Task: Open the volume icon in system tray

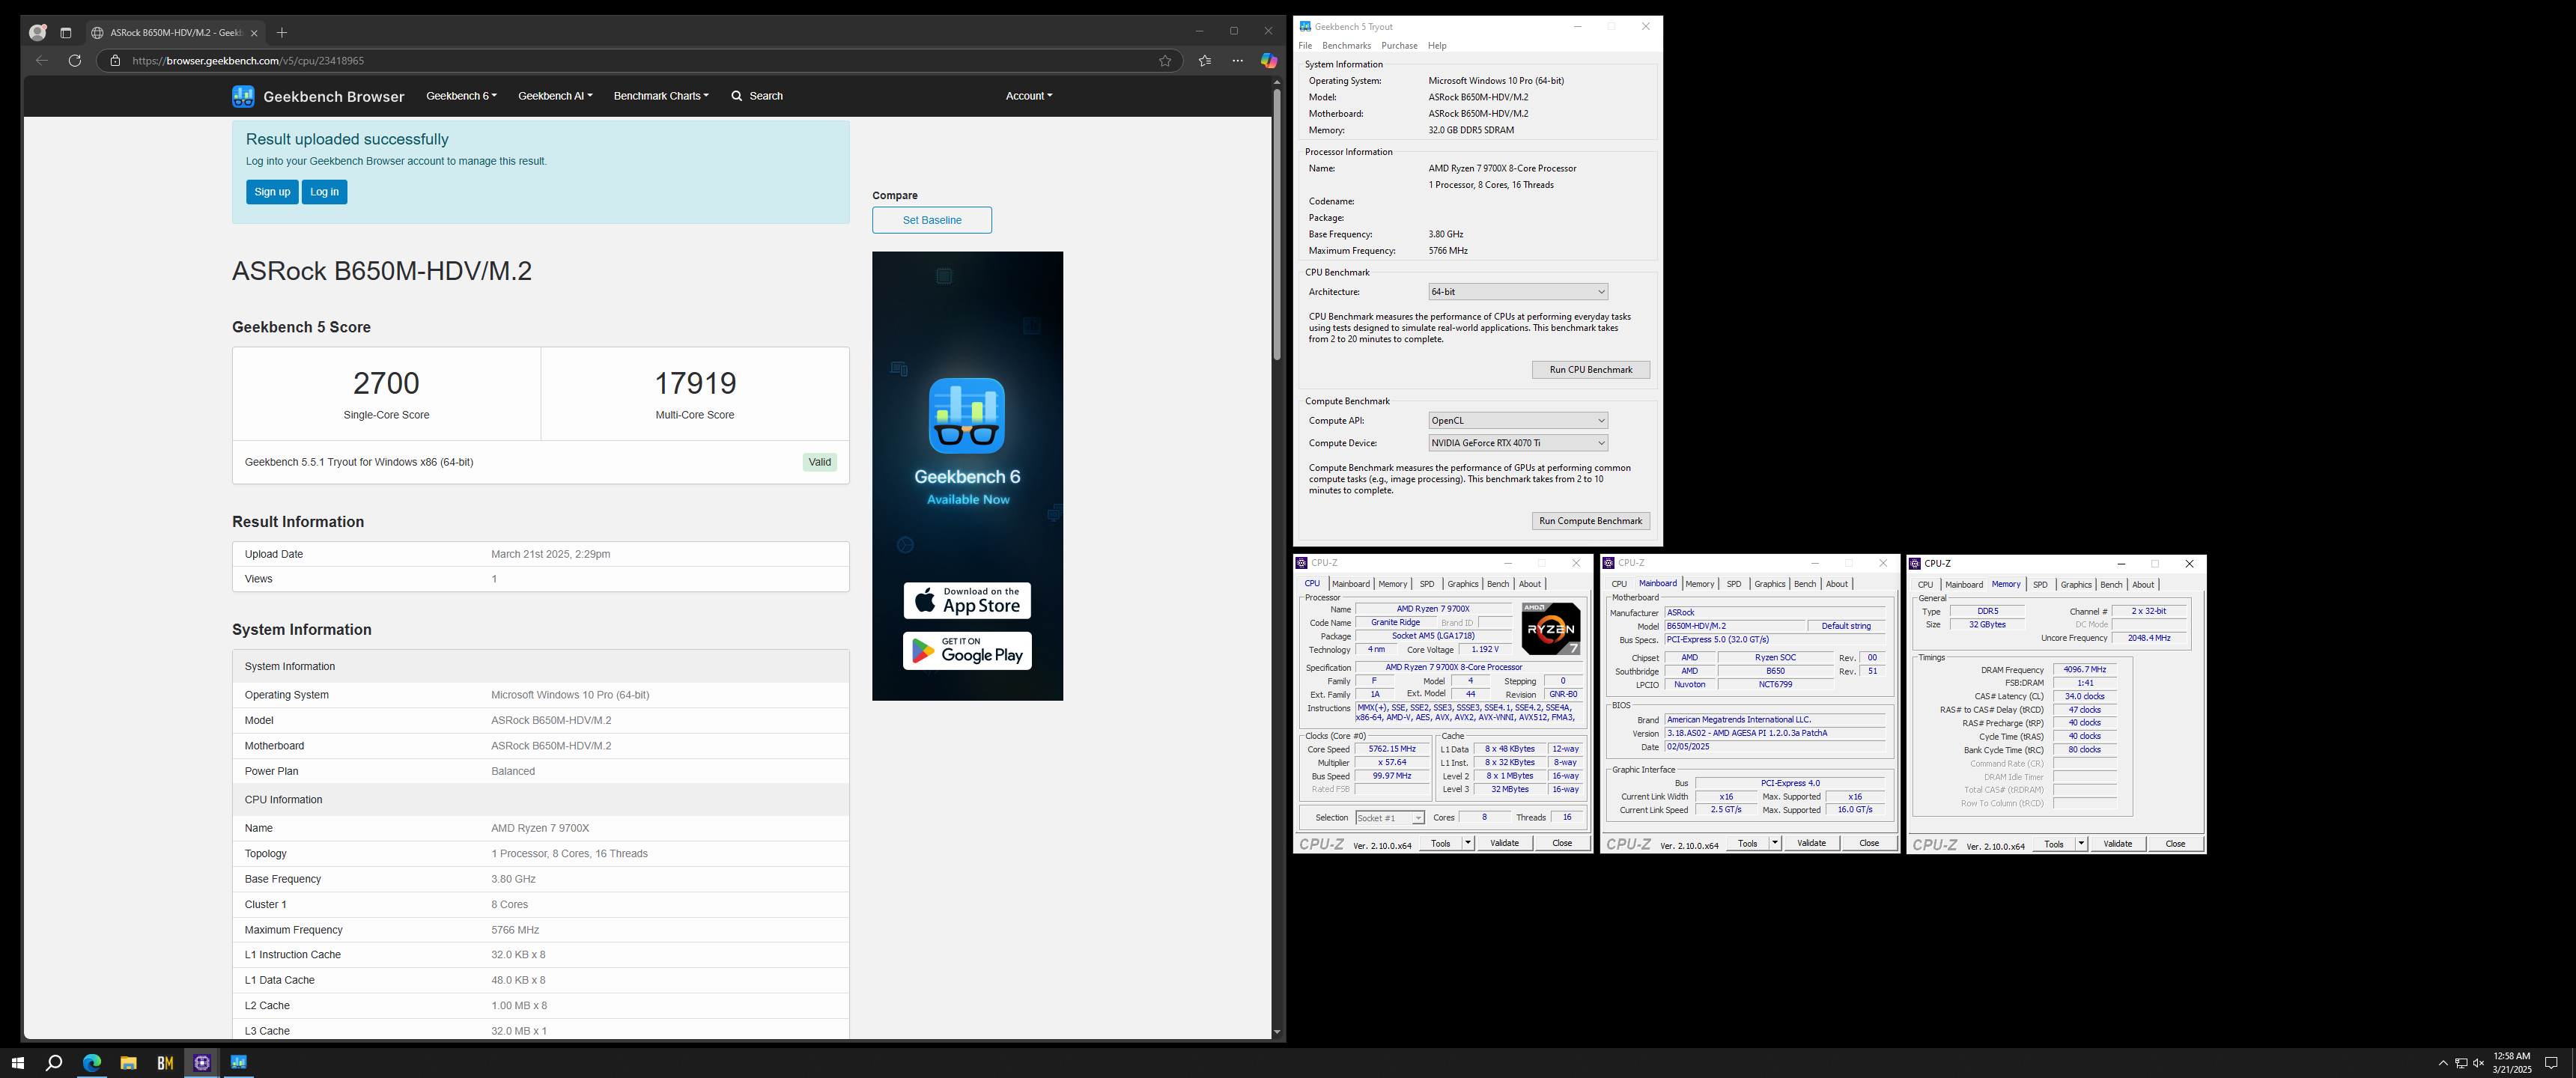Action: pyautogui.click(x=2478, y=1063)
